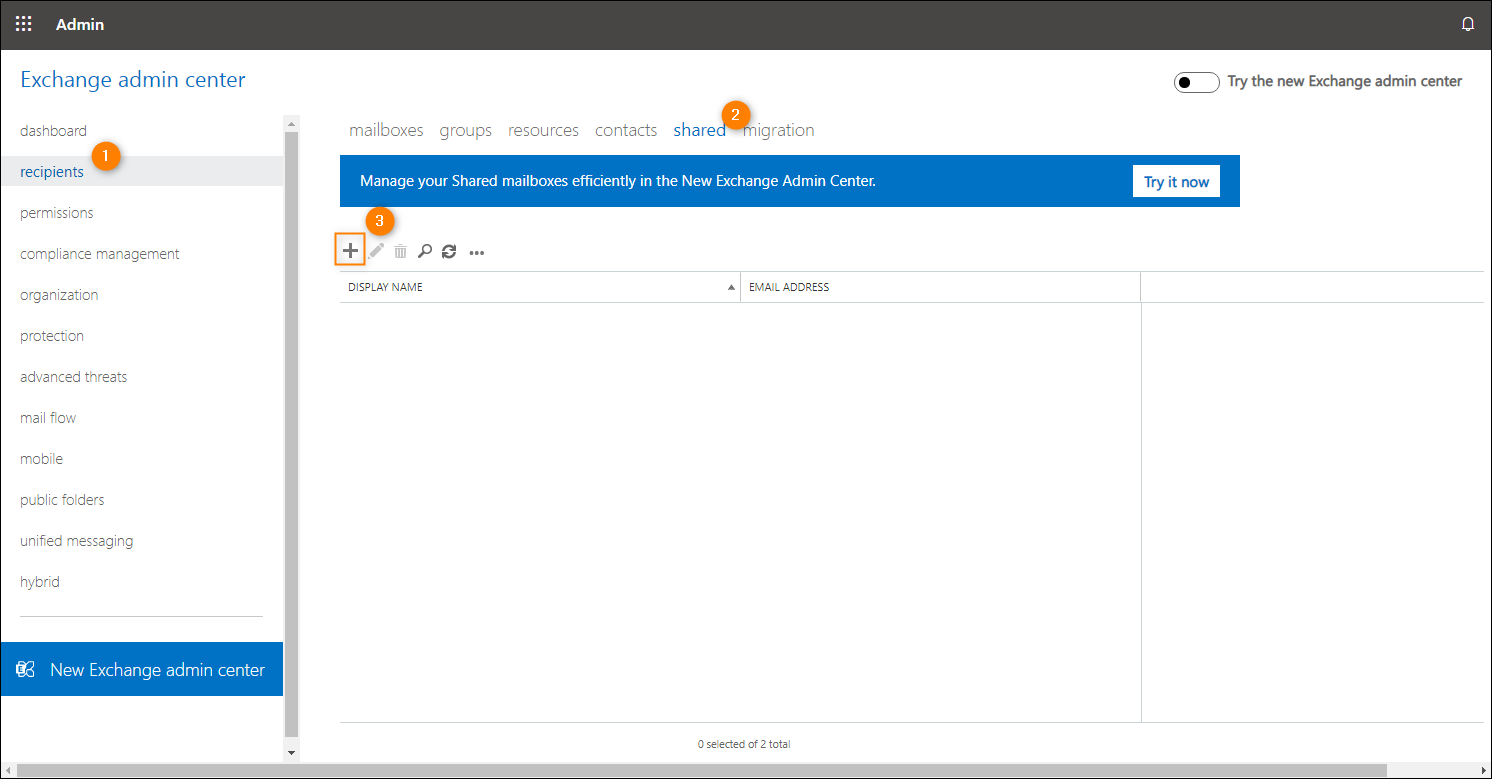Open dashboard in the left navigation
The height and width of the screenshot is (779, 1492).
coord(53,130)
